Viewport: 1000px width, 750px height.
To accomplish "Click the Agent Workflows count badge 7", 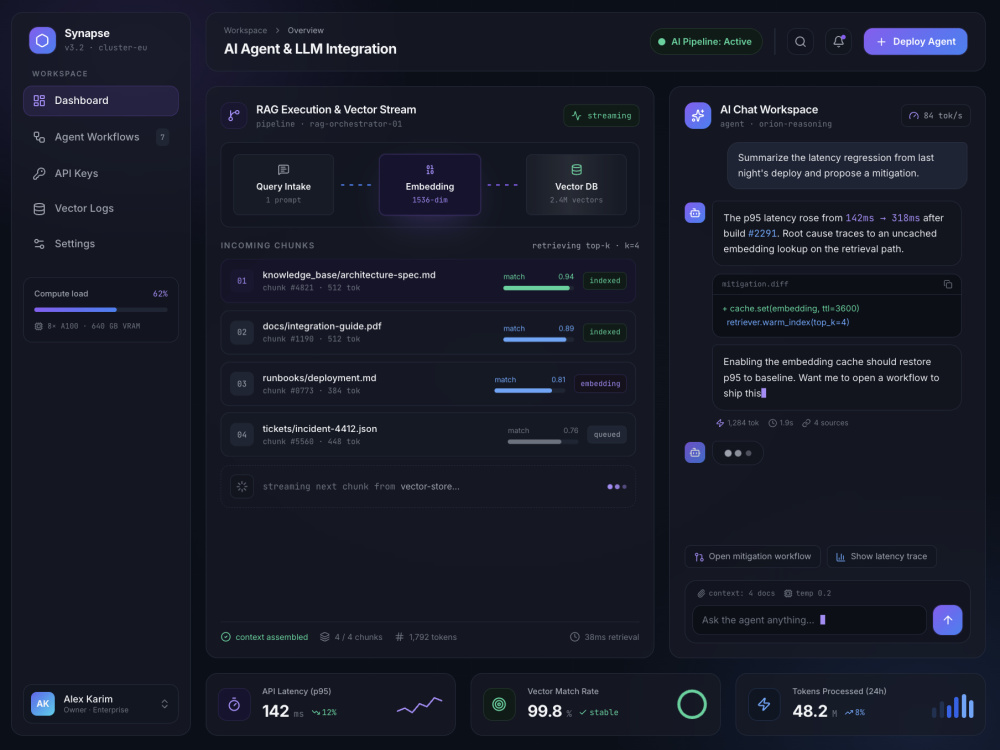I will coord(163,137).
